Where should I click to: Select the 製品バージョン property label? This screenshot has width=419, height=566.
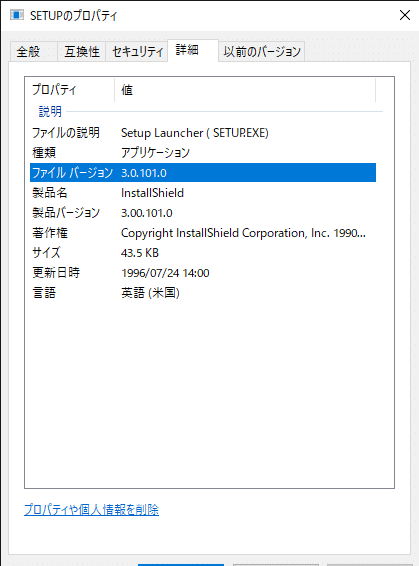pos(66,213)
